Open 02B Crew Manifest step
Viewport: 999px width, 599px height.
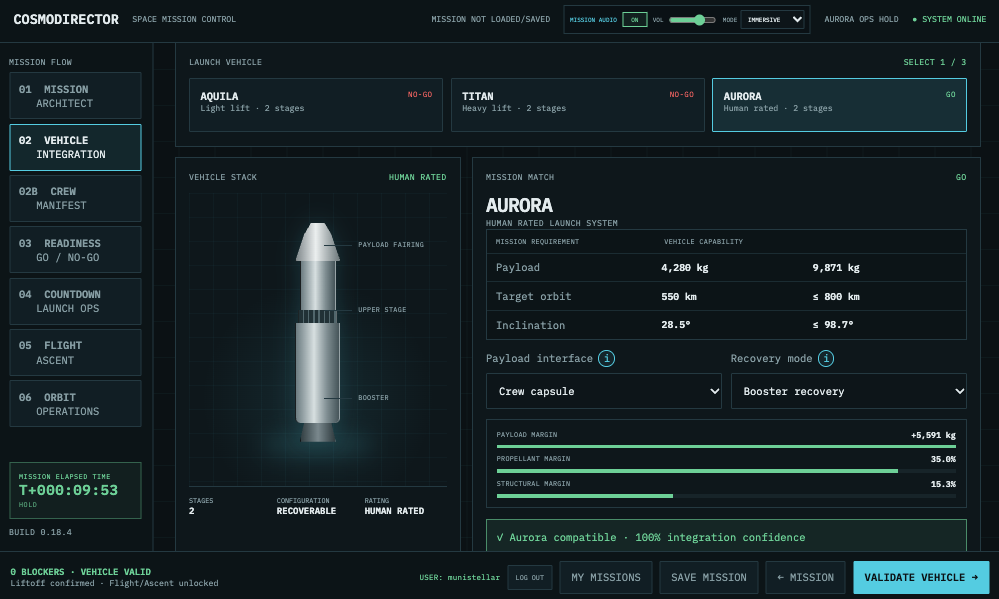pos(75,198)
